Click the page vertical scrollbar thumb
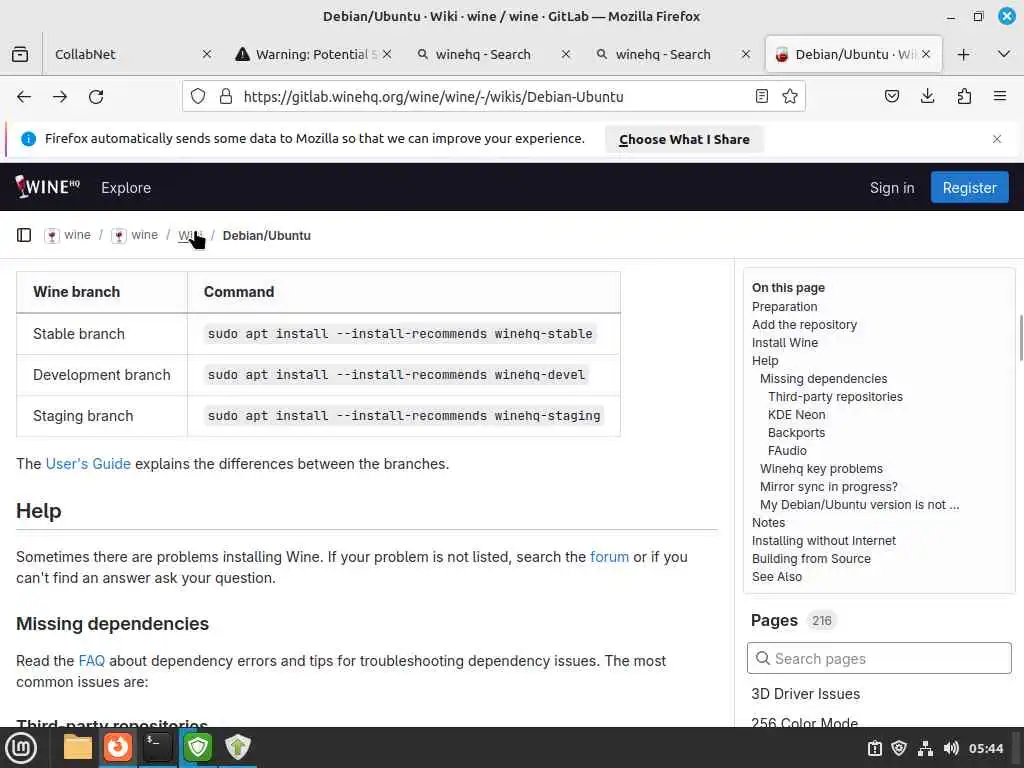Viewport: 1024px width, 768px height. pyautogui.click(x=1021, y=338)
